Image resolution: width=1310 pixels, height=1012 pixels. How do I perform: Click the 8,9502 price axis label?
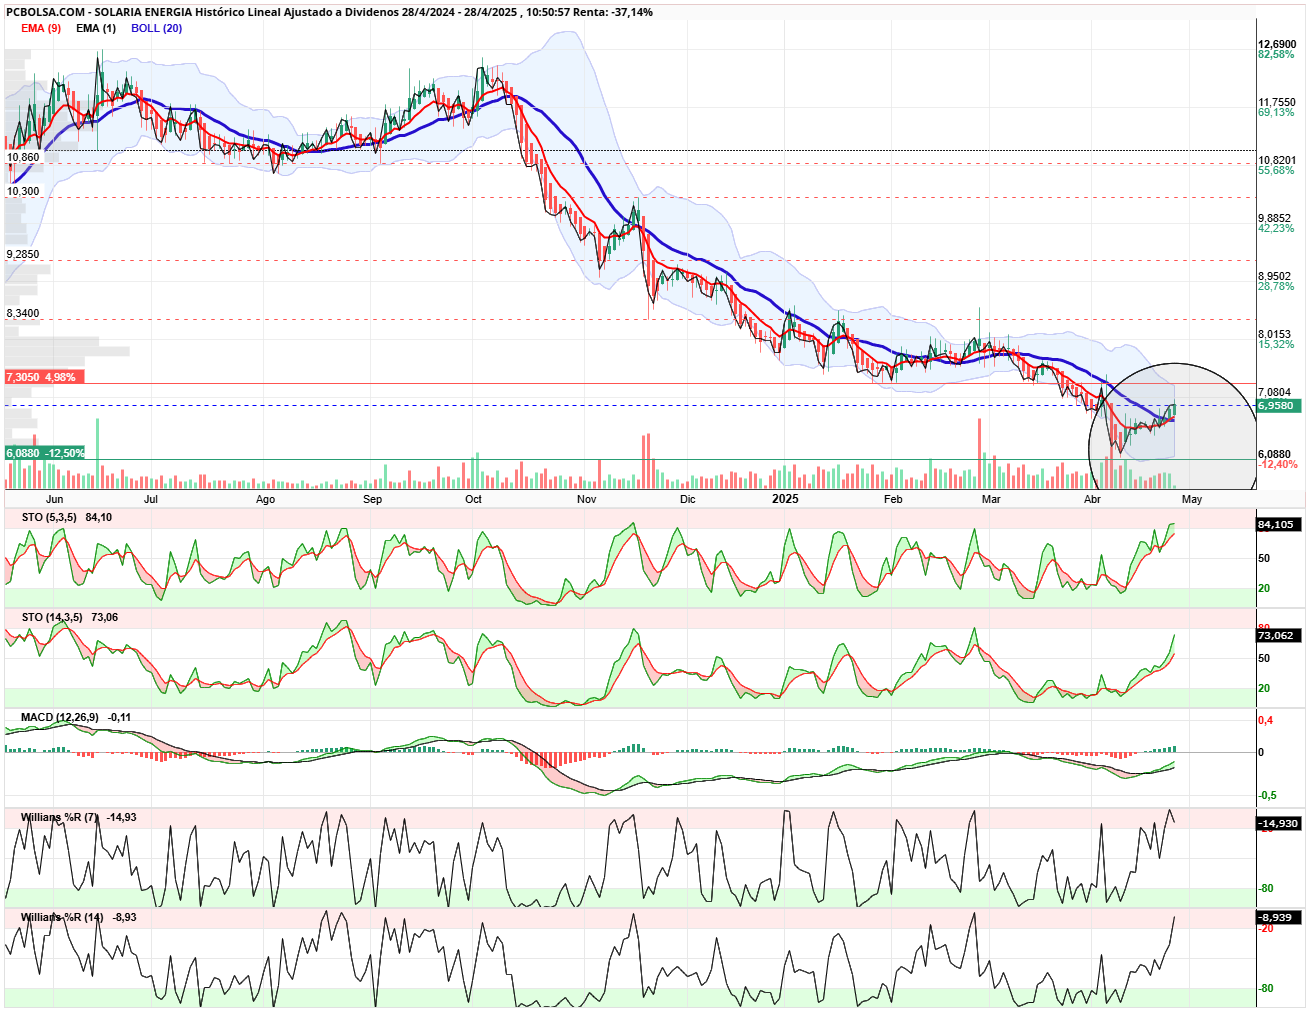coord(1275,276)
